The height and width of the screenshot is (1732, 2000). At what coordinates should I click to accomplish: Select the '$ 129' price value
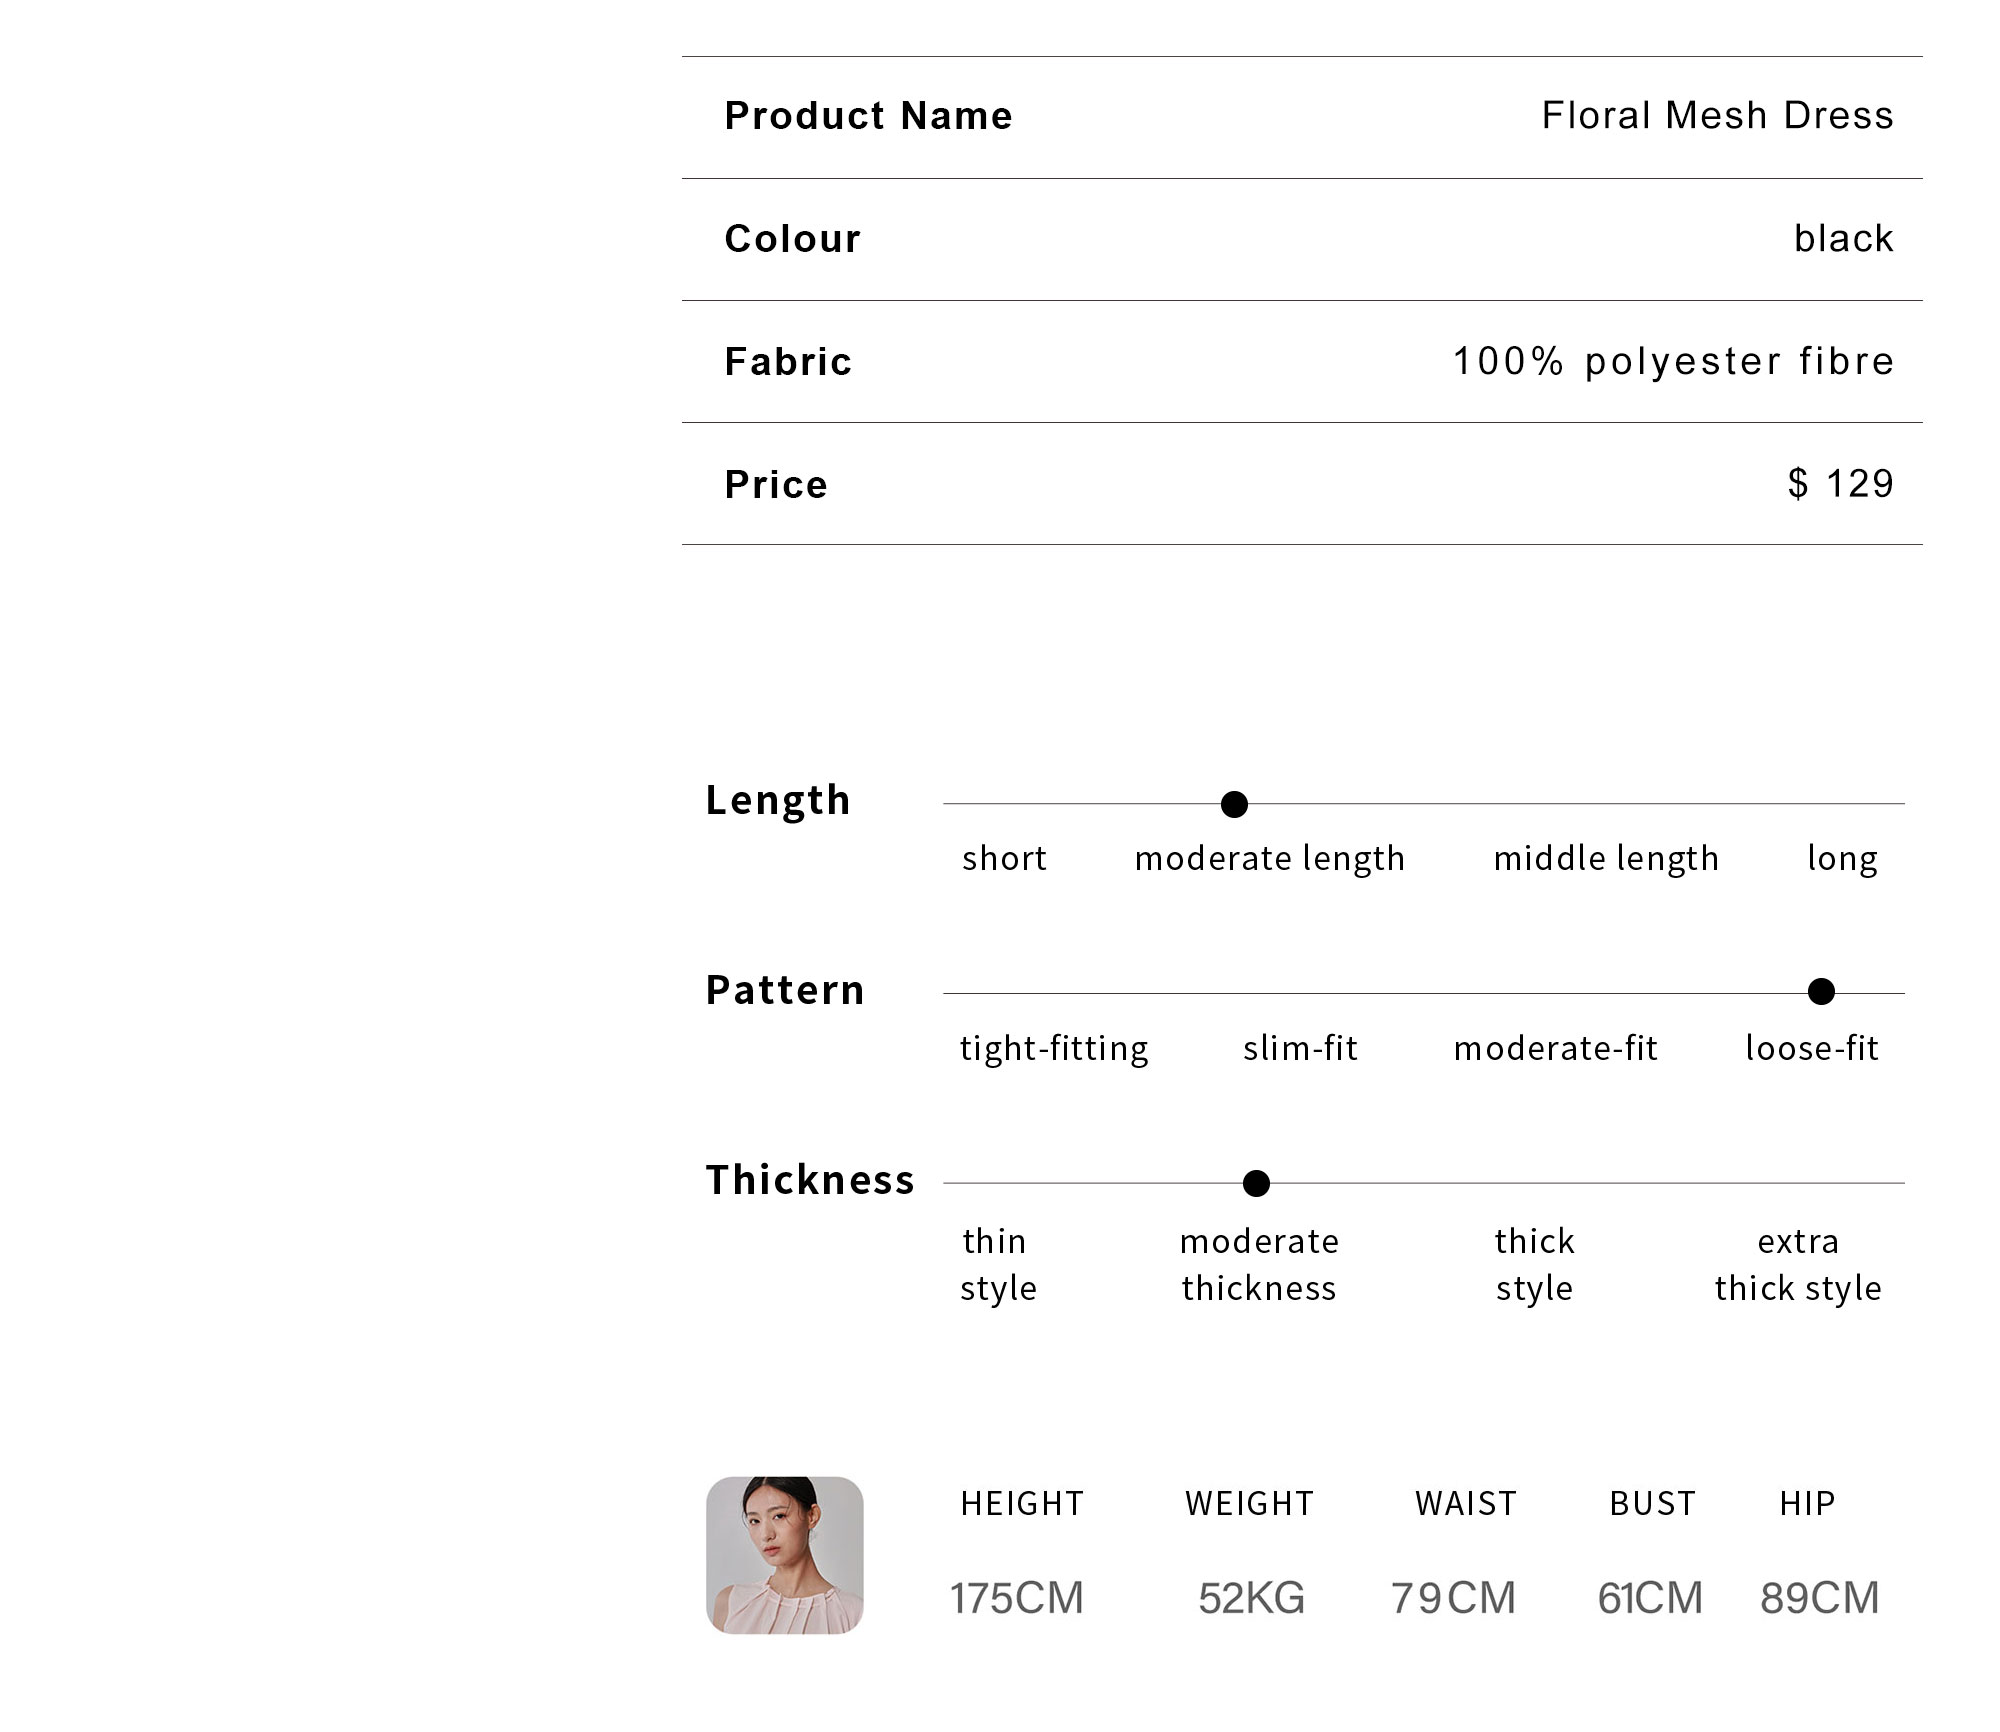coord(1841,484)
